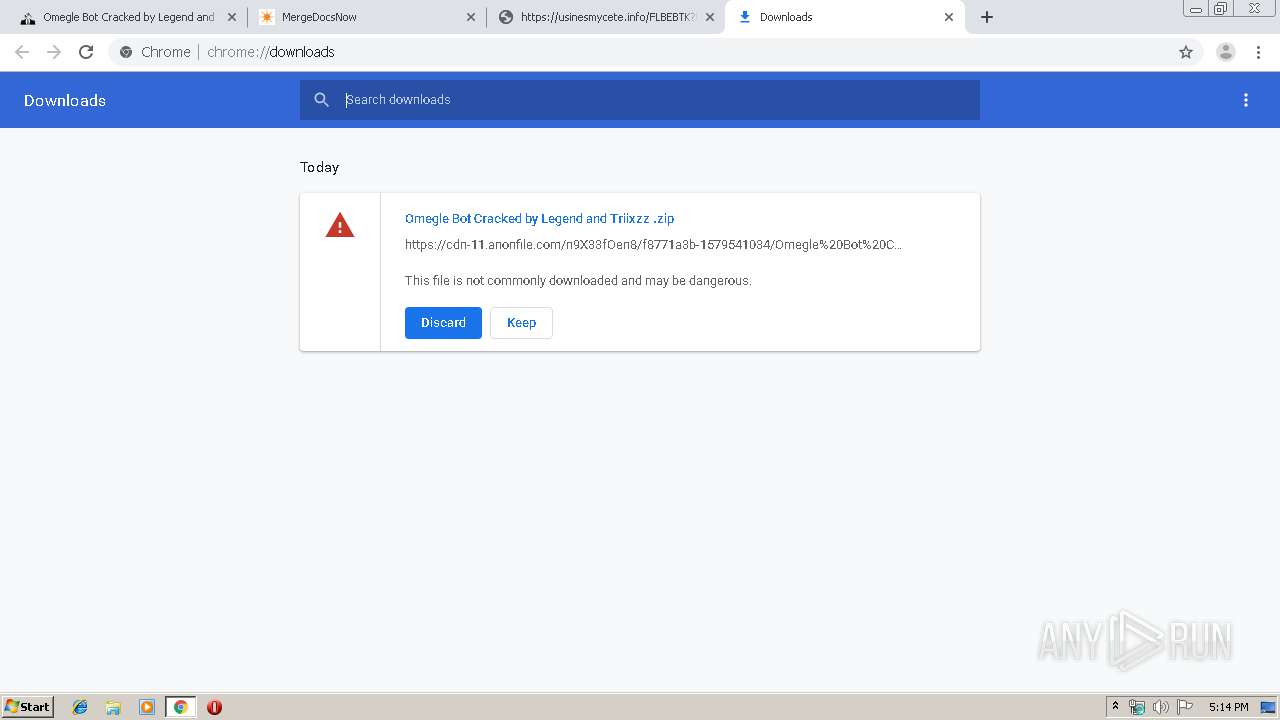Focus the Search downloads field
This screenshot has height=720, width=1280.
pos(640,100)
